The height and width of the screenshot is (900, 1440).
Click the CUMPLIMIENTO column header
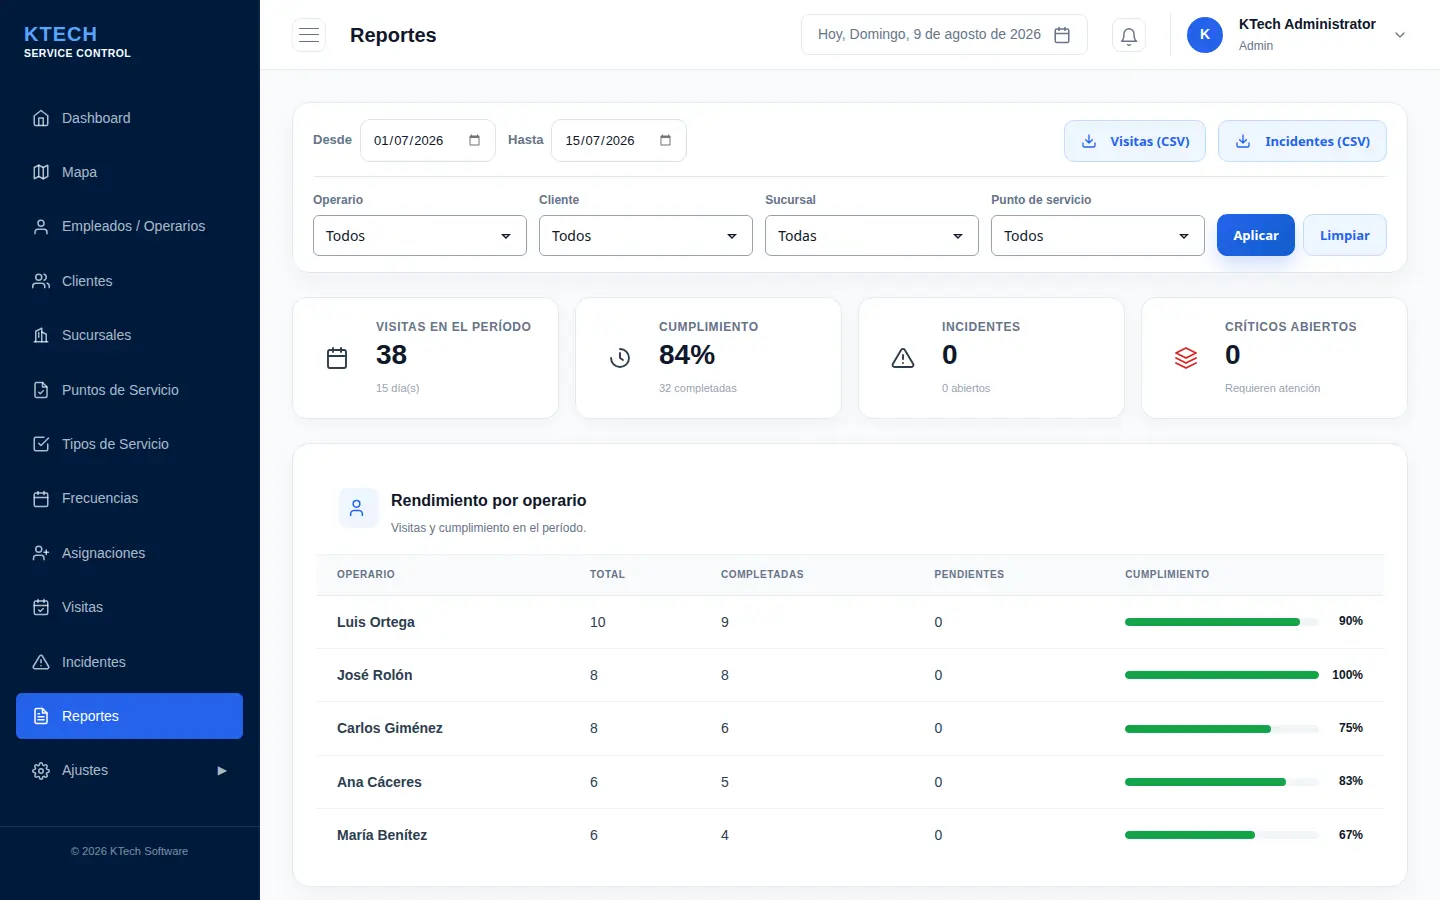(1167, 574)
